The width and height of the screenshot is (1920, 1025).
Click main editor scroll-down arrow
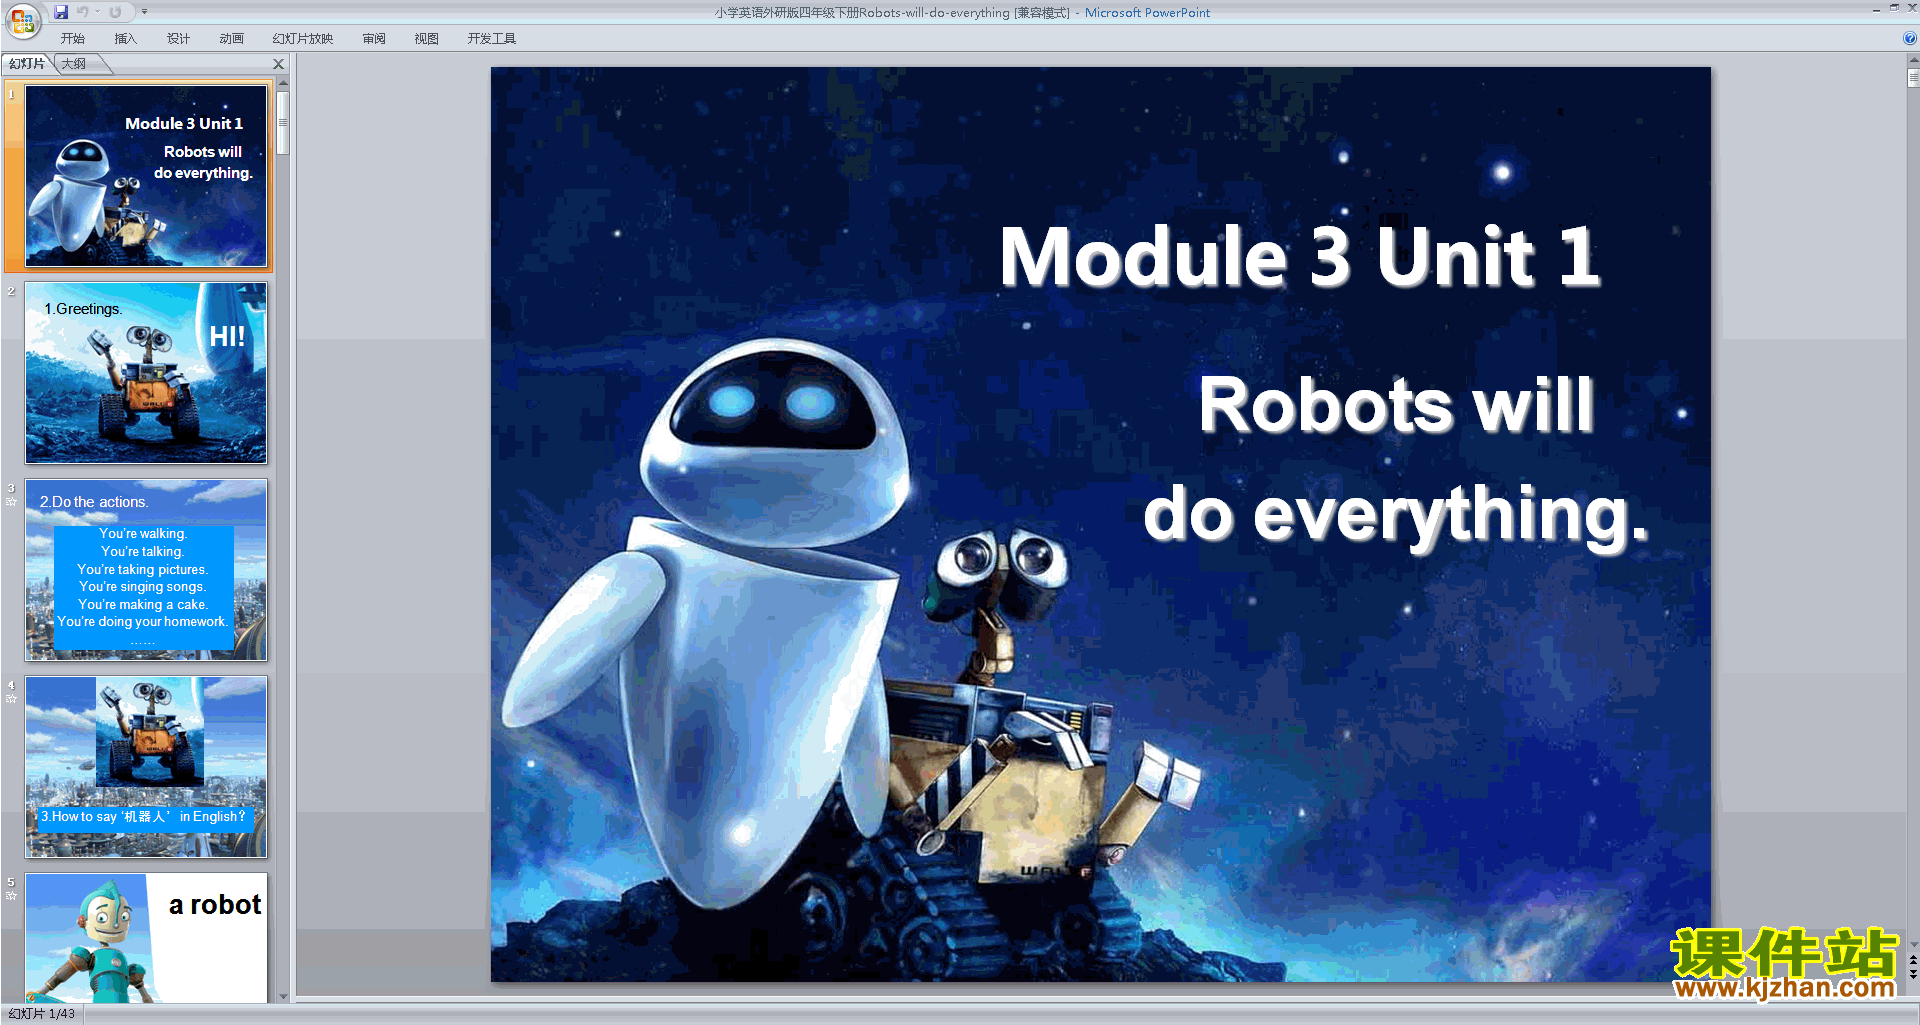1913,944
